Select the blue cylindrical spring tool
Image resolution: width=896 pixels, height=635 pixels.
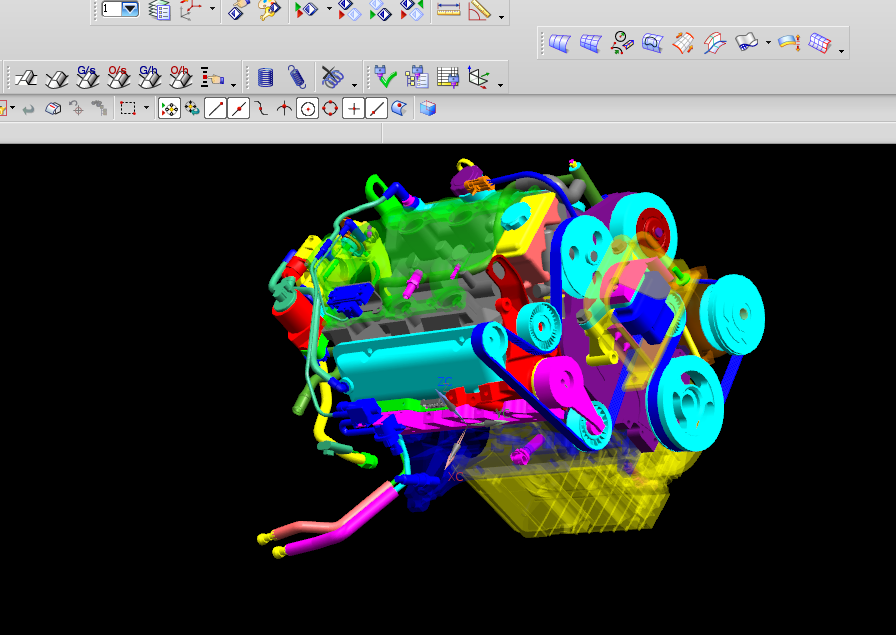coord(265,77)
